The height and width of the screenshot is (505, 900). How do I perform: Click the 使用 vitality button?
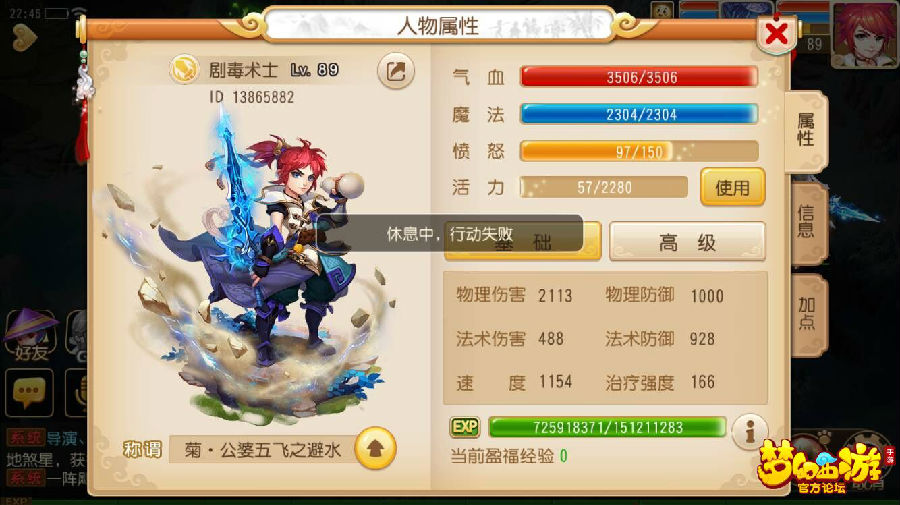732,187
